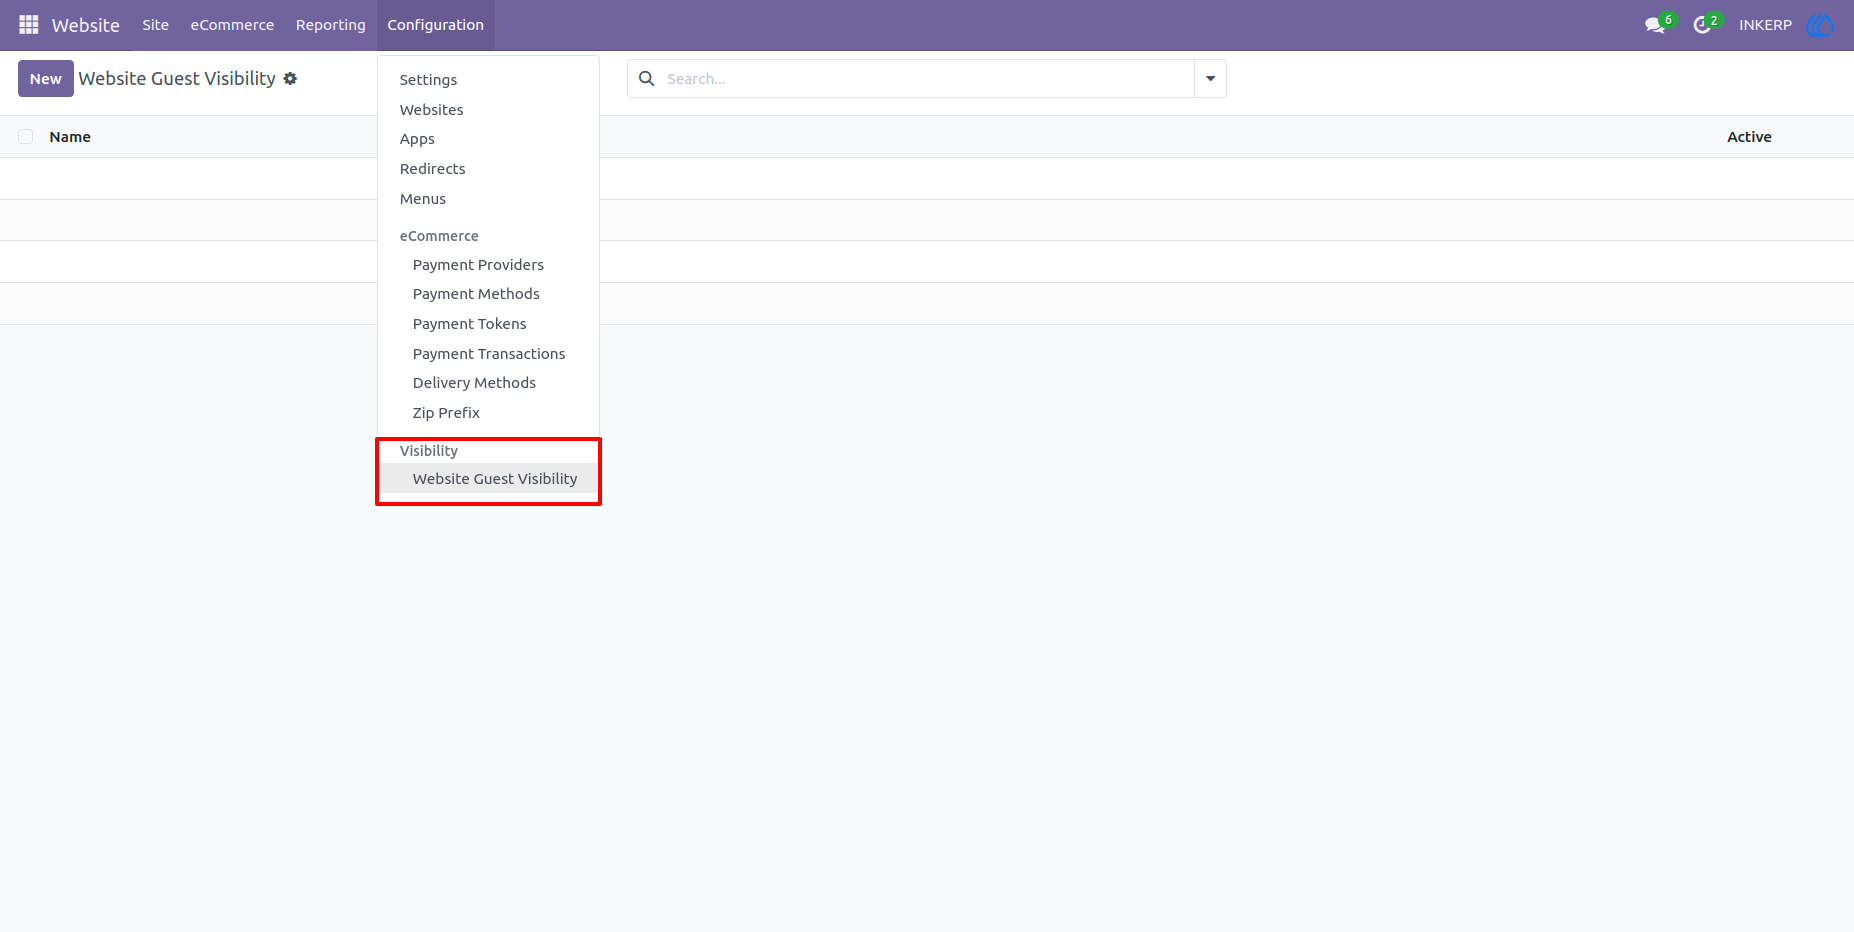Open the Reporting menu

(x=331, y=25)
